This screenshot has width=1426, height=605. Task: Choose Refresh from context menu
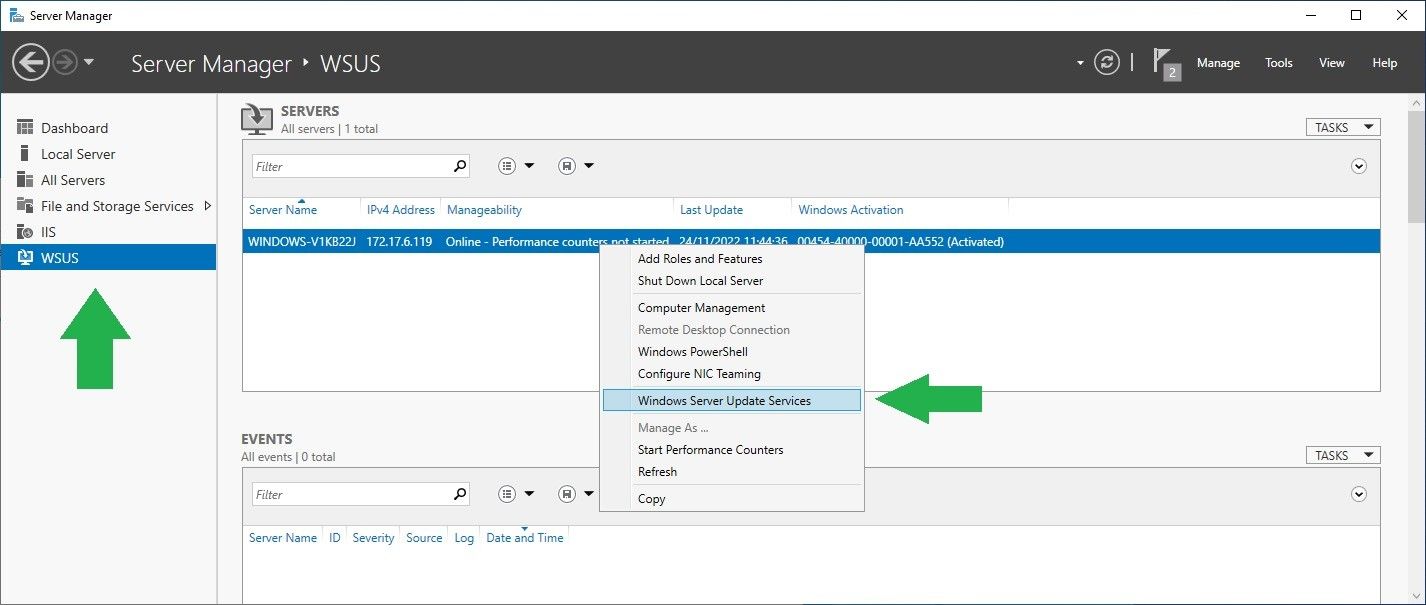point(732,472)
